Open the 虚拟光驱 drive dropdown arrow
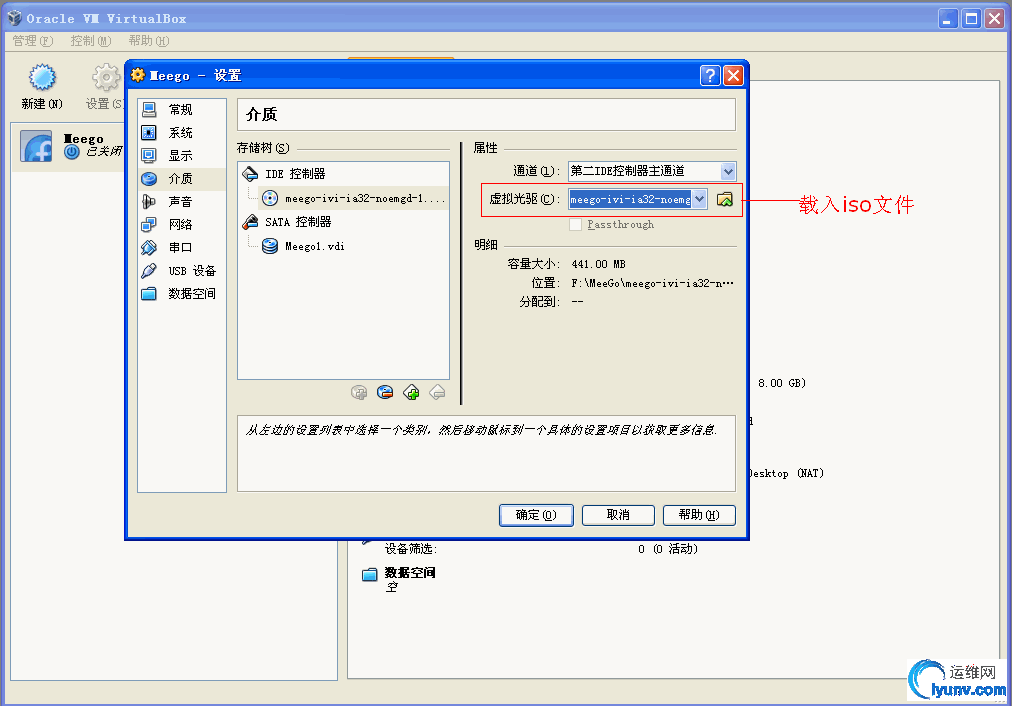The width and height of the screenshot is (1012, 706). pos(700,199)
